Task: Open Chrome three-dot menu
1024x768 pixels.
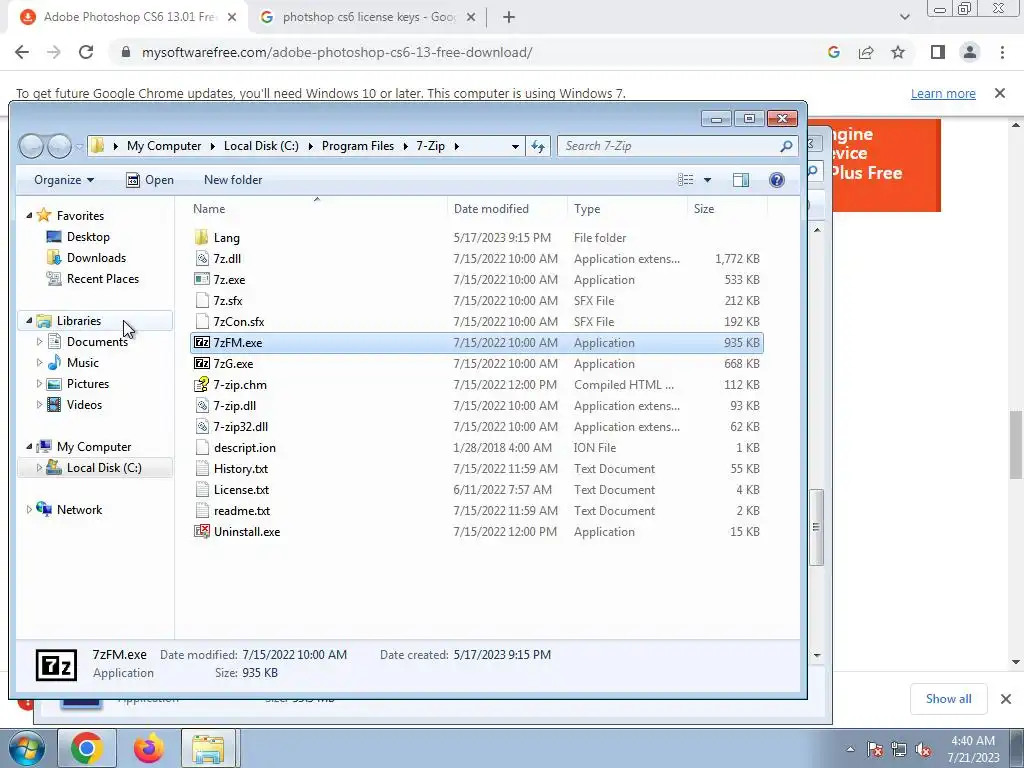Action: [x=1002, y=52]
